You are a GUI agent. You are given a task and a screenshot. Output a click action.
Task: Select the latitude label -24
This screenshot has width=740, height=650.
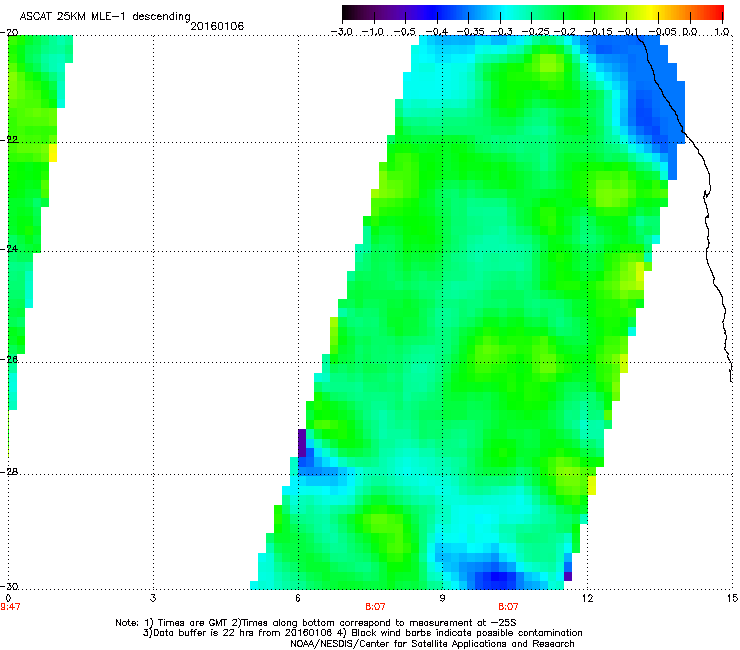tap(9, 249)
